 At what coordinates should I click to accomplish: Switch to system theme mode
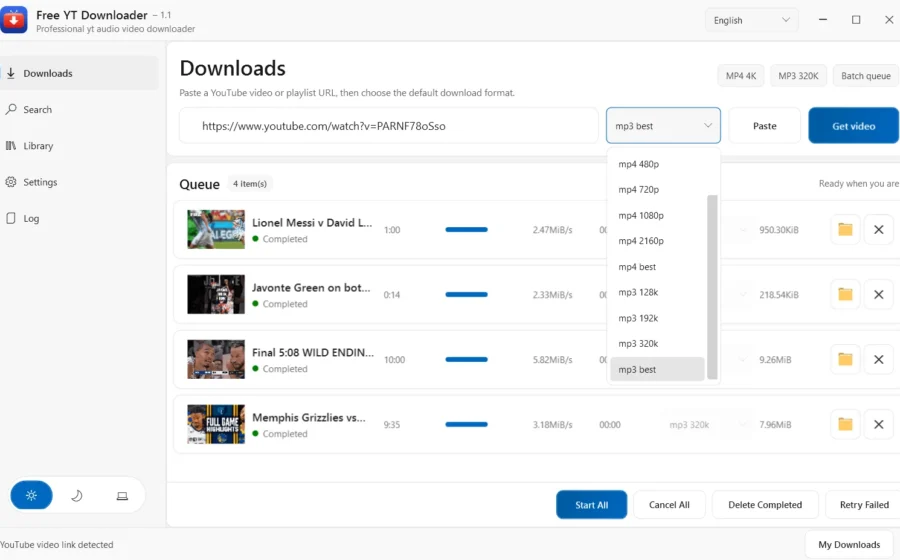pyautogui.click(x=122, y=496)
